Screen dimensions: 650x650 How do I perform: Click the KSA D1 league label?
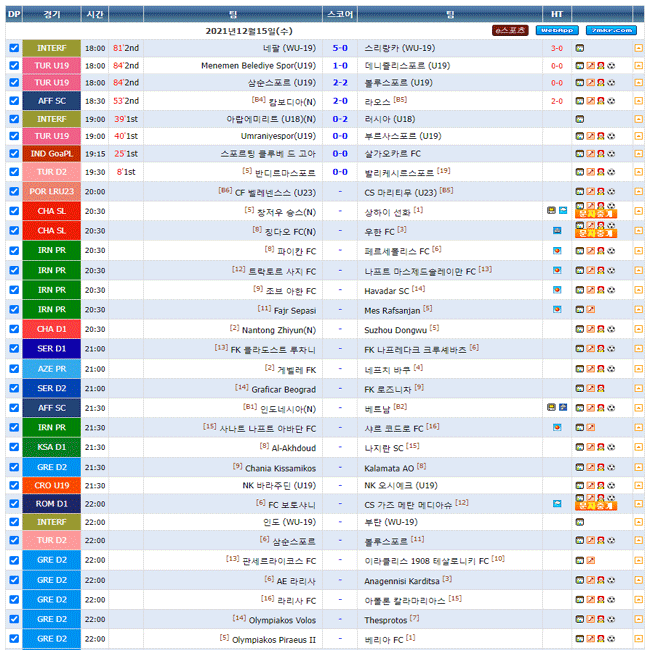[52, 447]
